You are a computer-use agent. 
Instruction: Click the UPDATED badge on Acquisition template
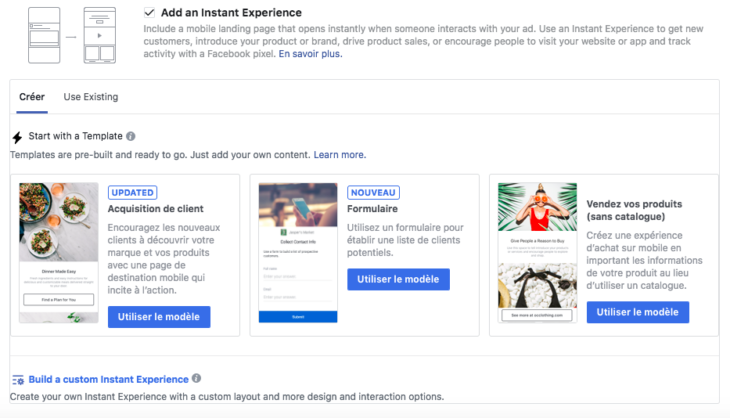(x=132, y=192)
